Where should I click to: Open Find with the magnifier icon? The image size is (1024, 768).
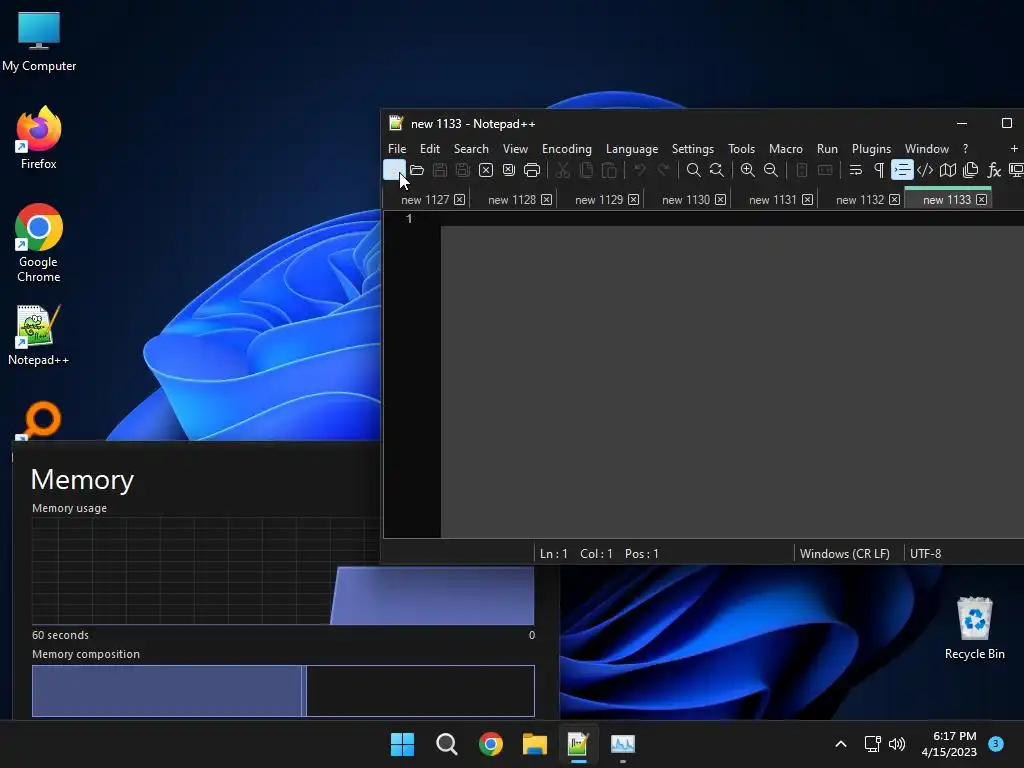[x=694, y=170]
